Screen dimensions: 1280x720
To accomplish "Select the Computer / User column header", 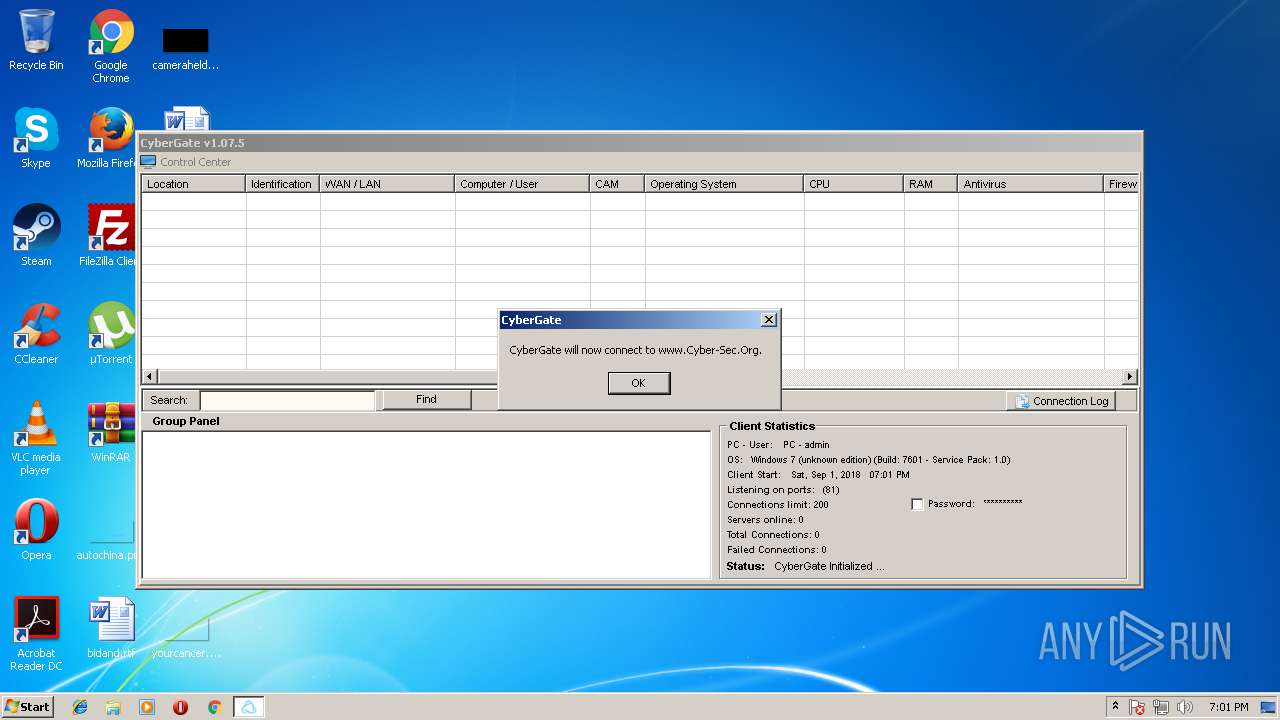I will pyautogui.click(x=522, y=184).
